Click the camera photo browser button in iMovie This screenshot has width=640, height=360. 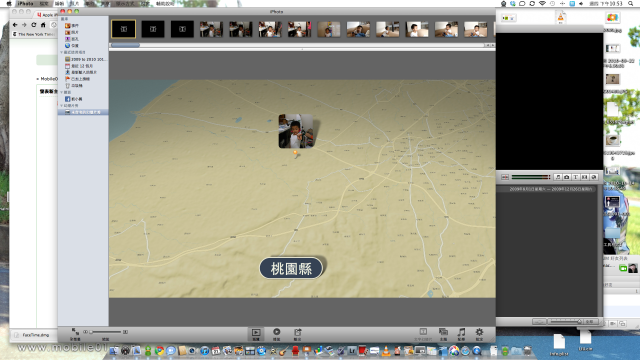(x=567, y=177)
